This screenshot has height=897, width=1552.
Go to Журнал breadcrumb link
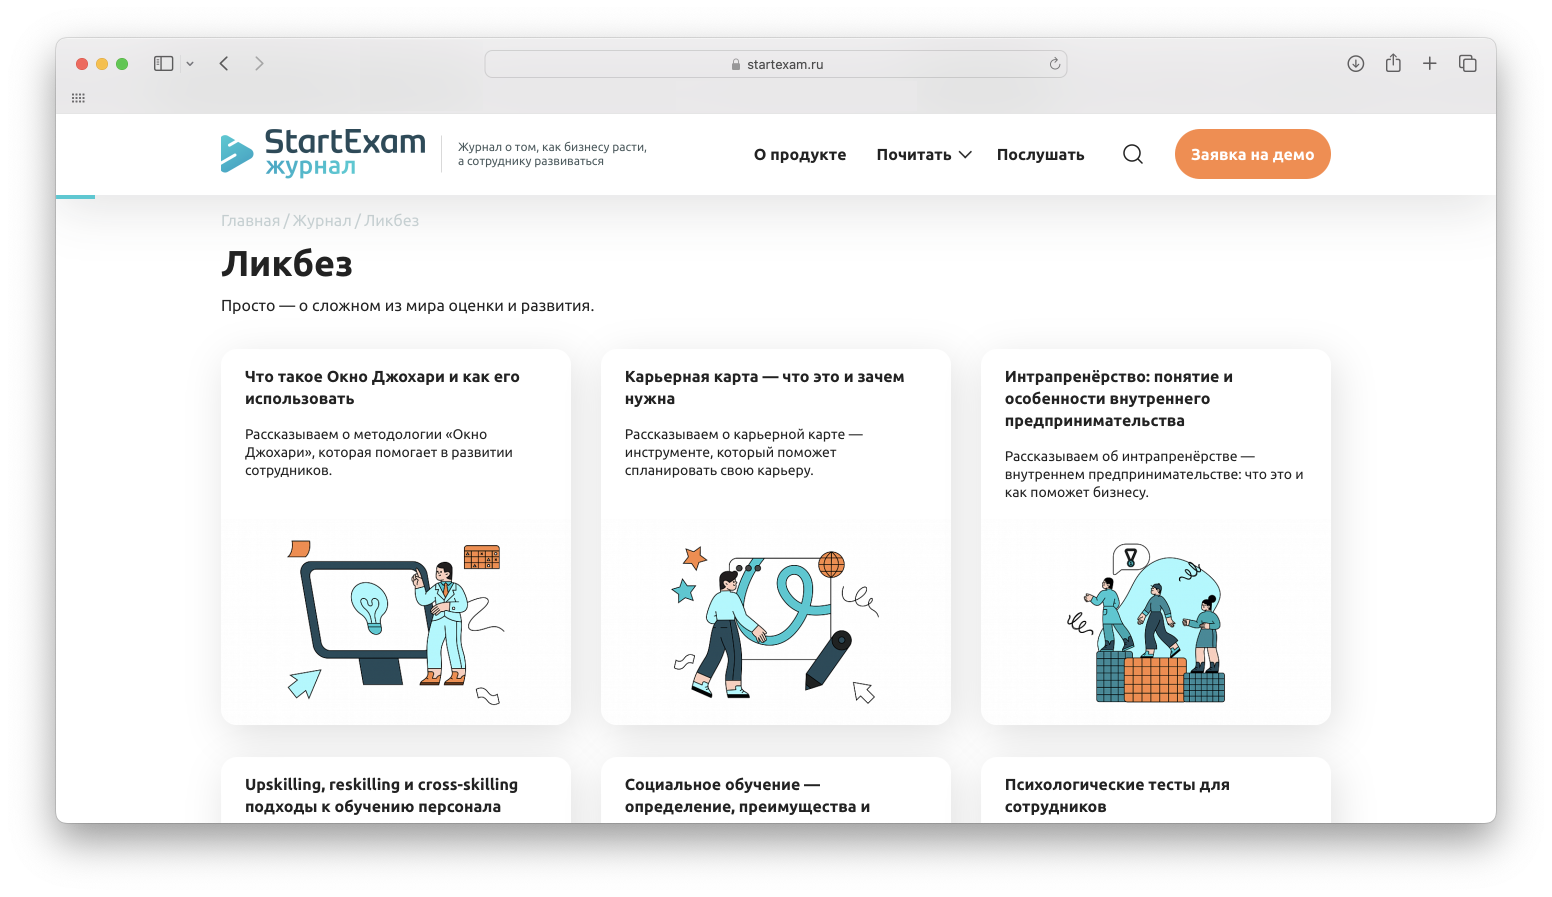coord(322,221)
